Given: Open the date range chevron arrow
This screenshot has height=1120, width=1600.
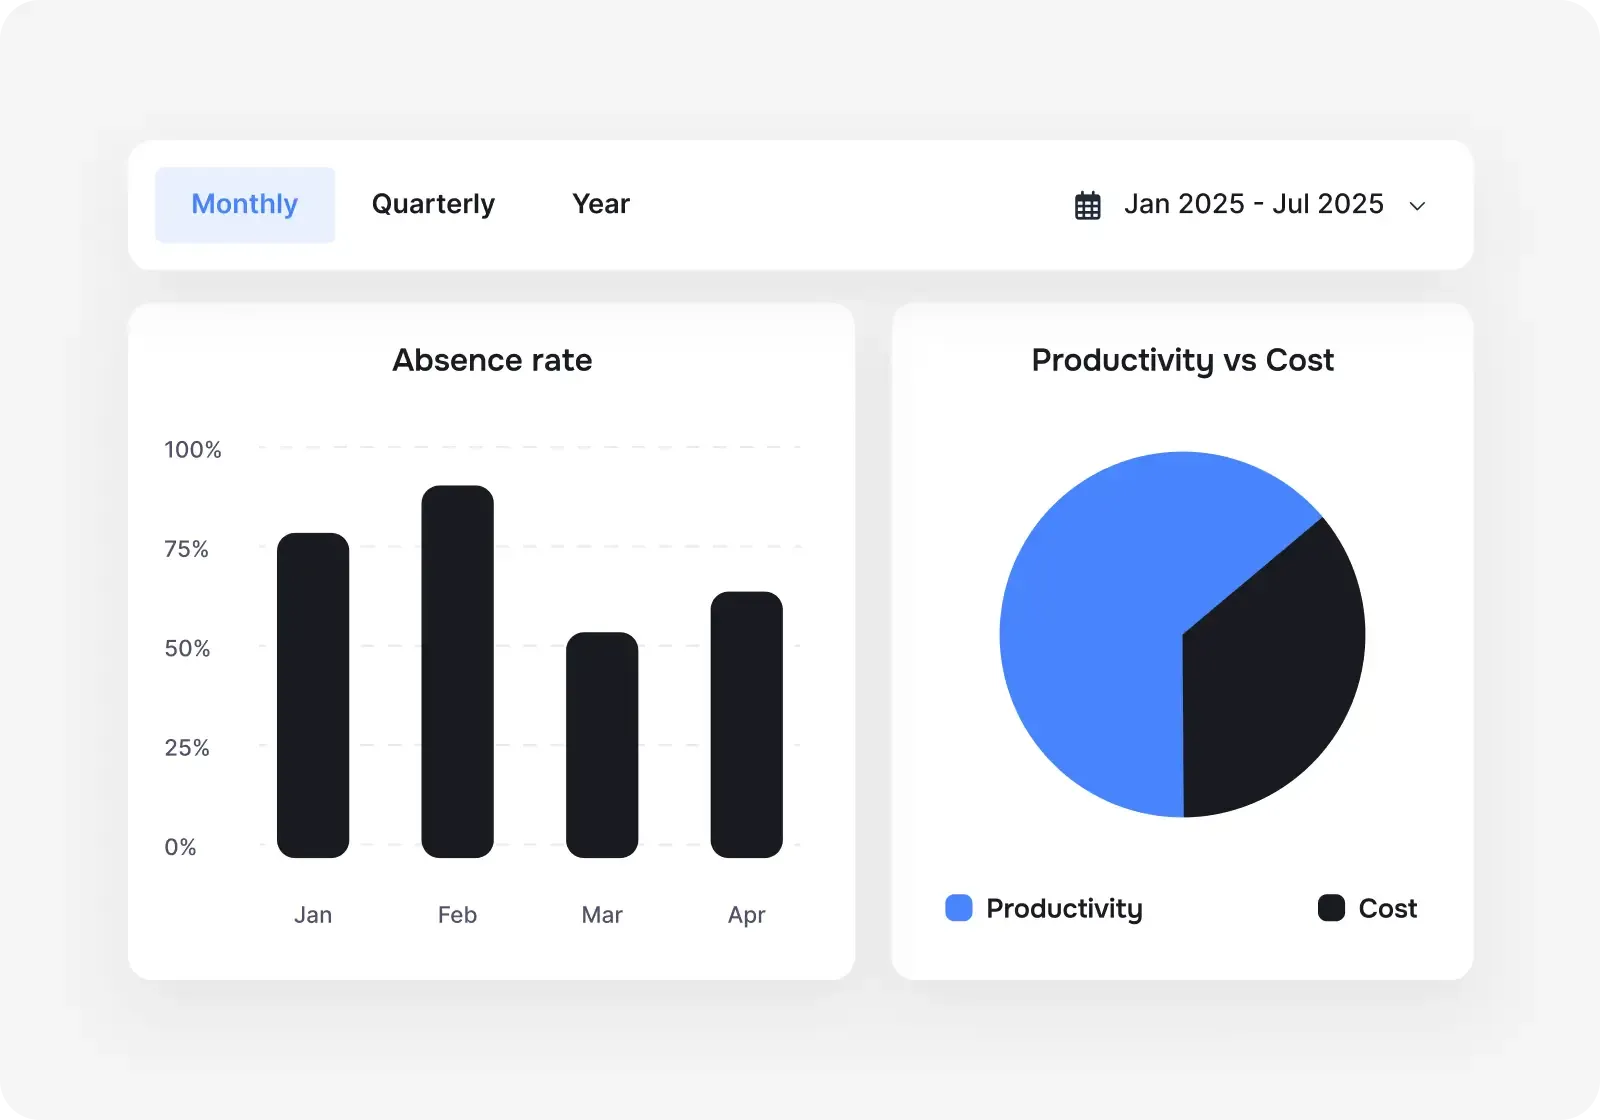Looking at the screenshot, I should tap(1418, 206).
